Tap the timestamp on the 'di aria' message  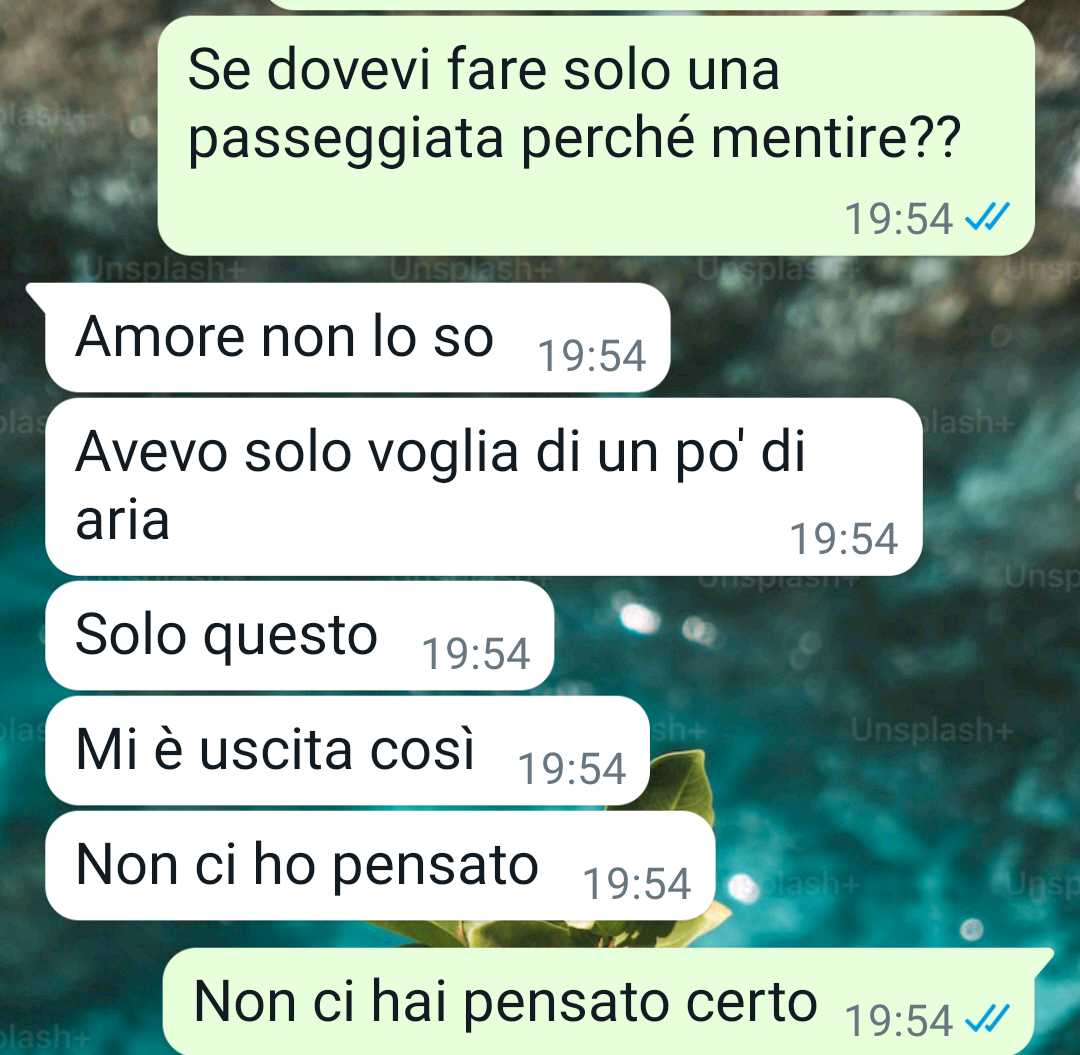[x=844, y=539]
